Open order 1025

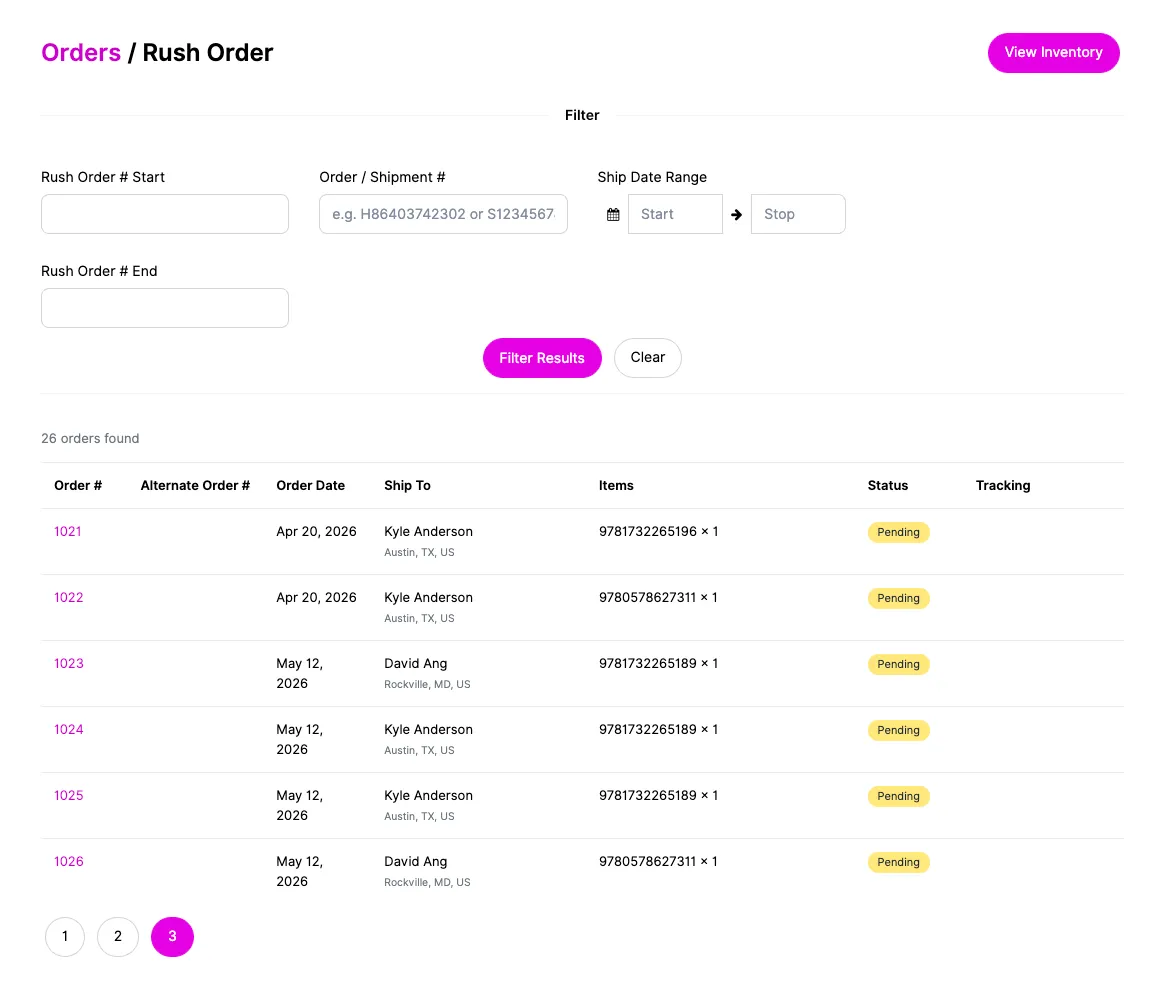point(69,796)
